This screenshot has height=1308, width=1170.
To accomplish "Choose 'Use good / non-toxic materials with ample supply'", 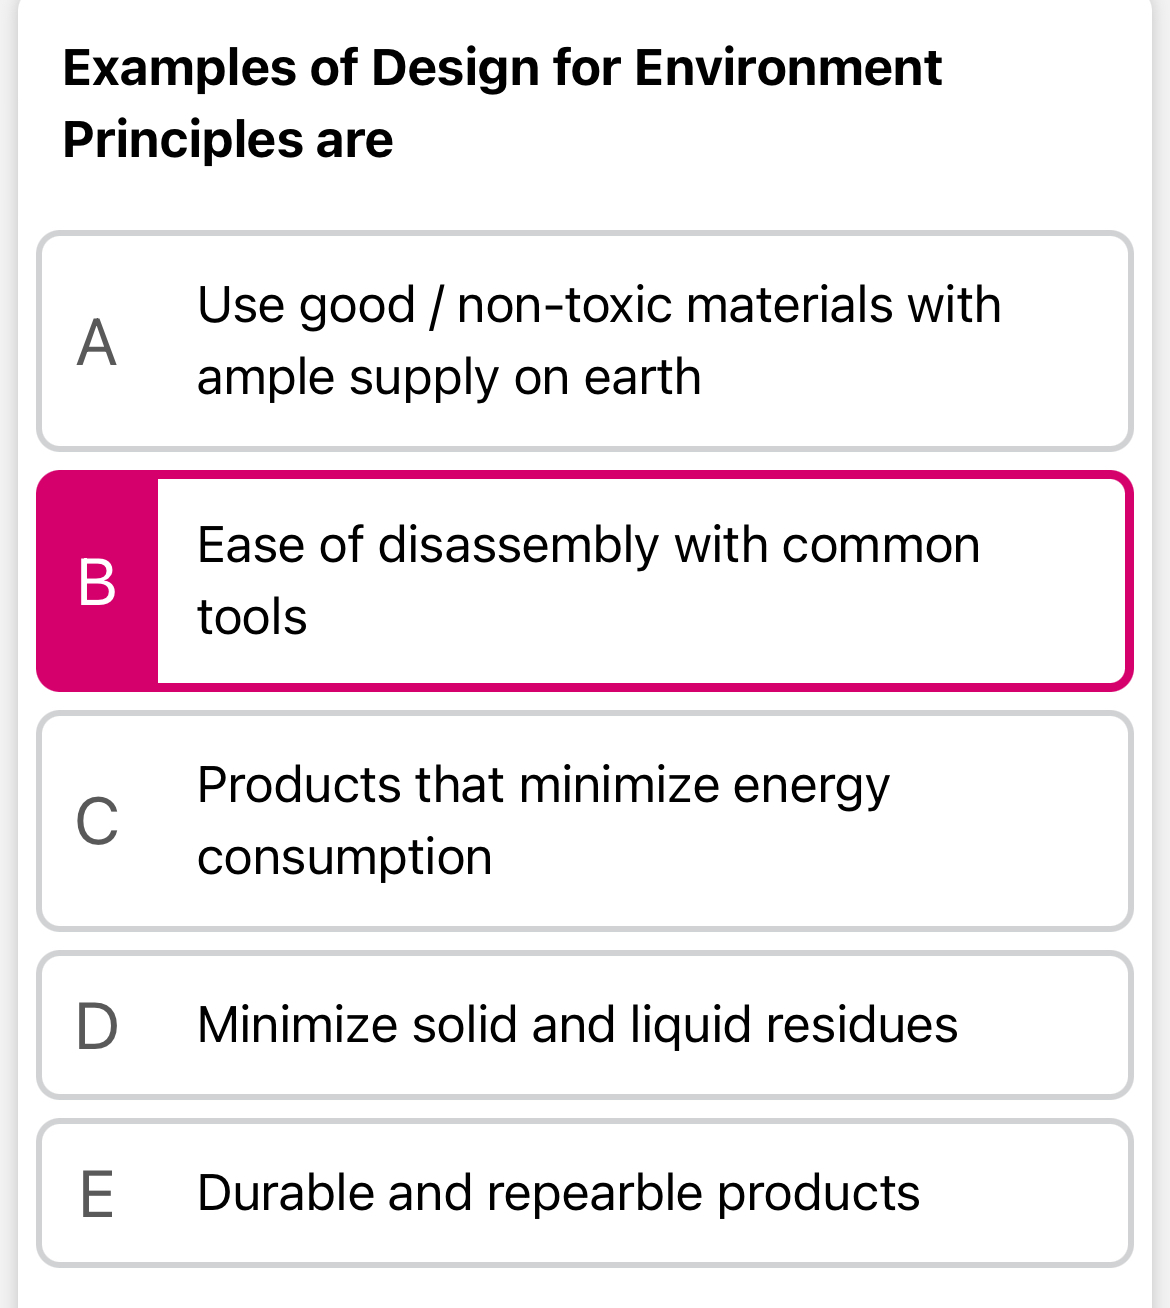I will pyautogui.click(x=599, y=340).
